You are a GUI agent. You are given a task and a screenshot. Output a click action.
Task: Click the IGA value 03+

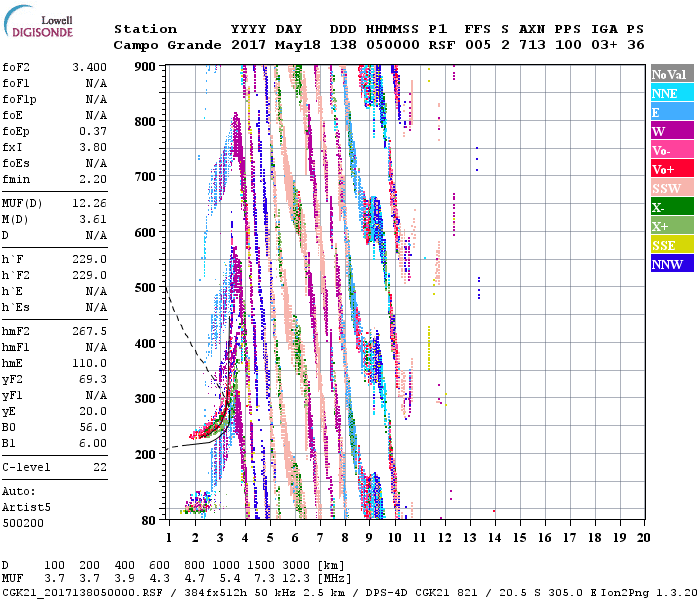coord(604,45)
